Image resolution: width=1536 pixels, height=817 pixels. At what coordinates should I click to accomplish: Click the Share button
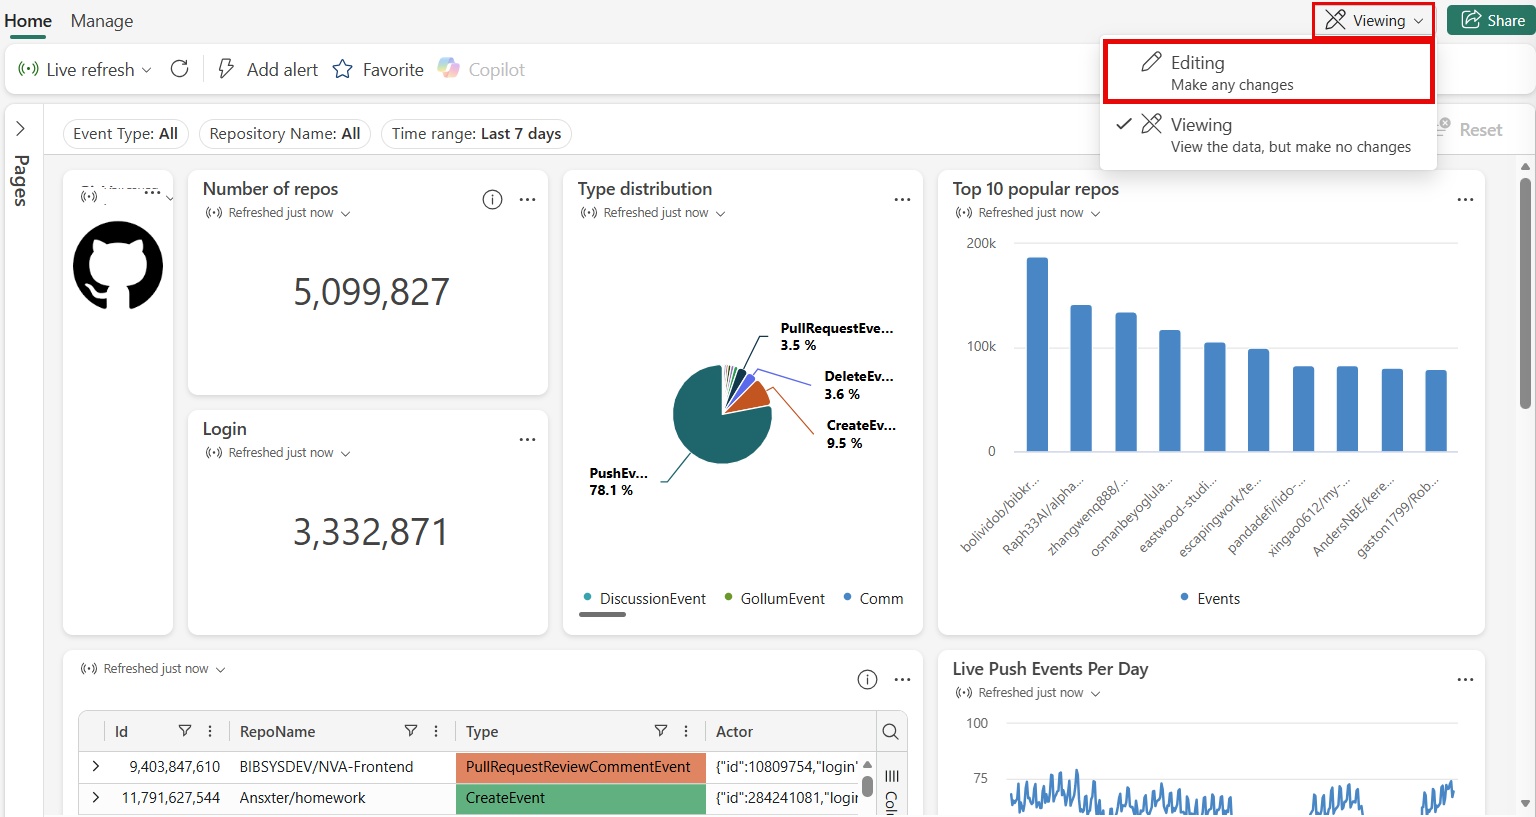pyautogui.click(x=1492, y=20)
